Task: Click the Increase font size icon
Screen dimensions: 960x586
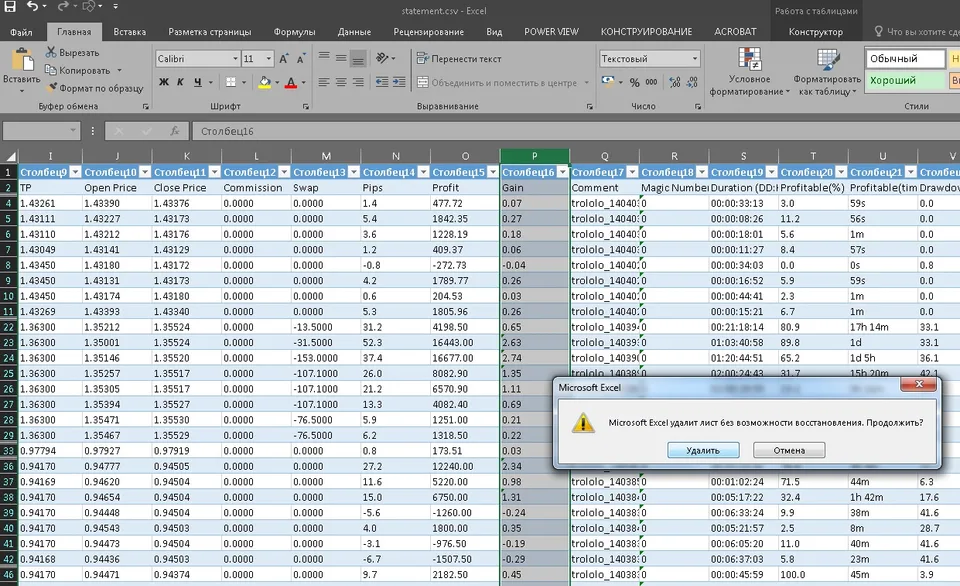Action: (284, 59)
